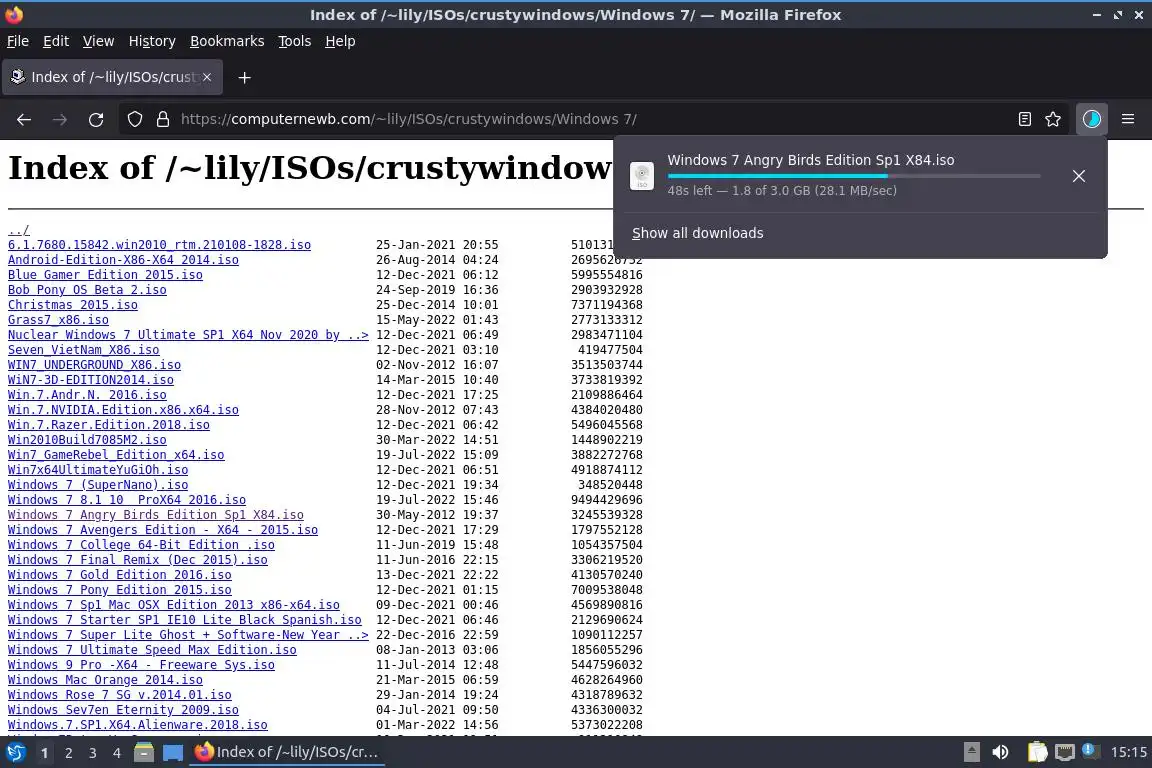Click Windows_7_Ultimate_Speed_Max_Edition.iso link
The height and width of the screenshot is (768, 1152).
click(x=152, y=650)
